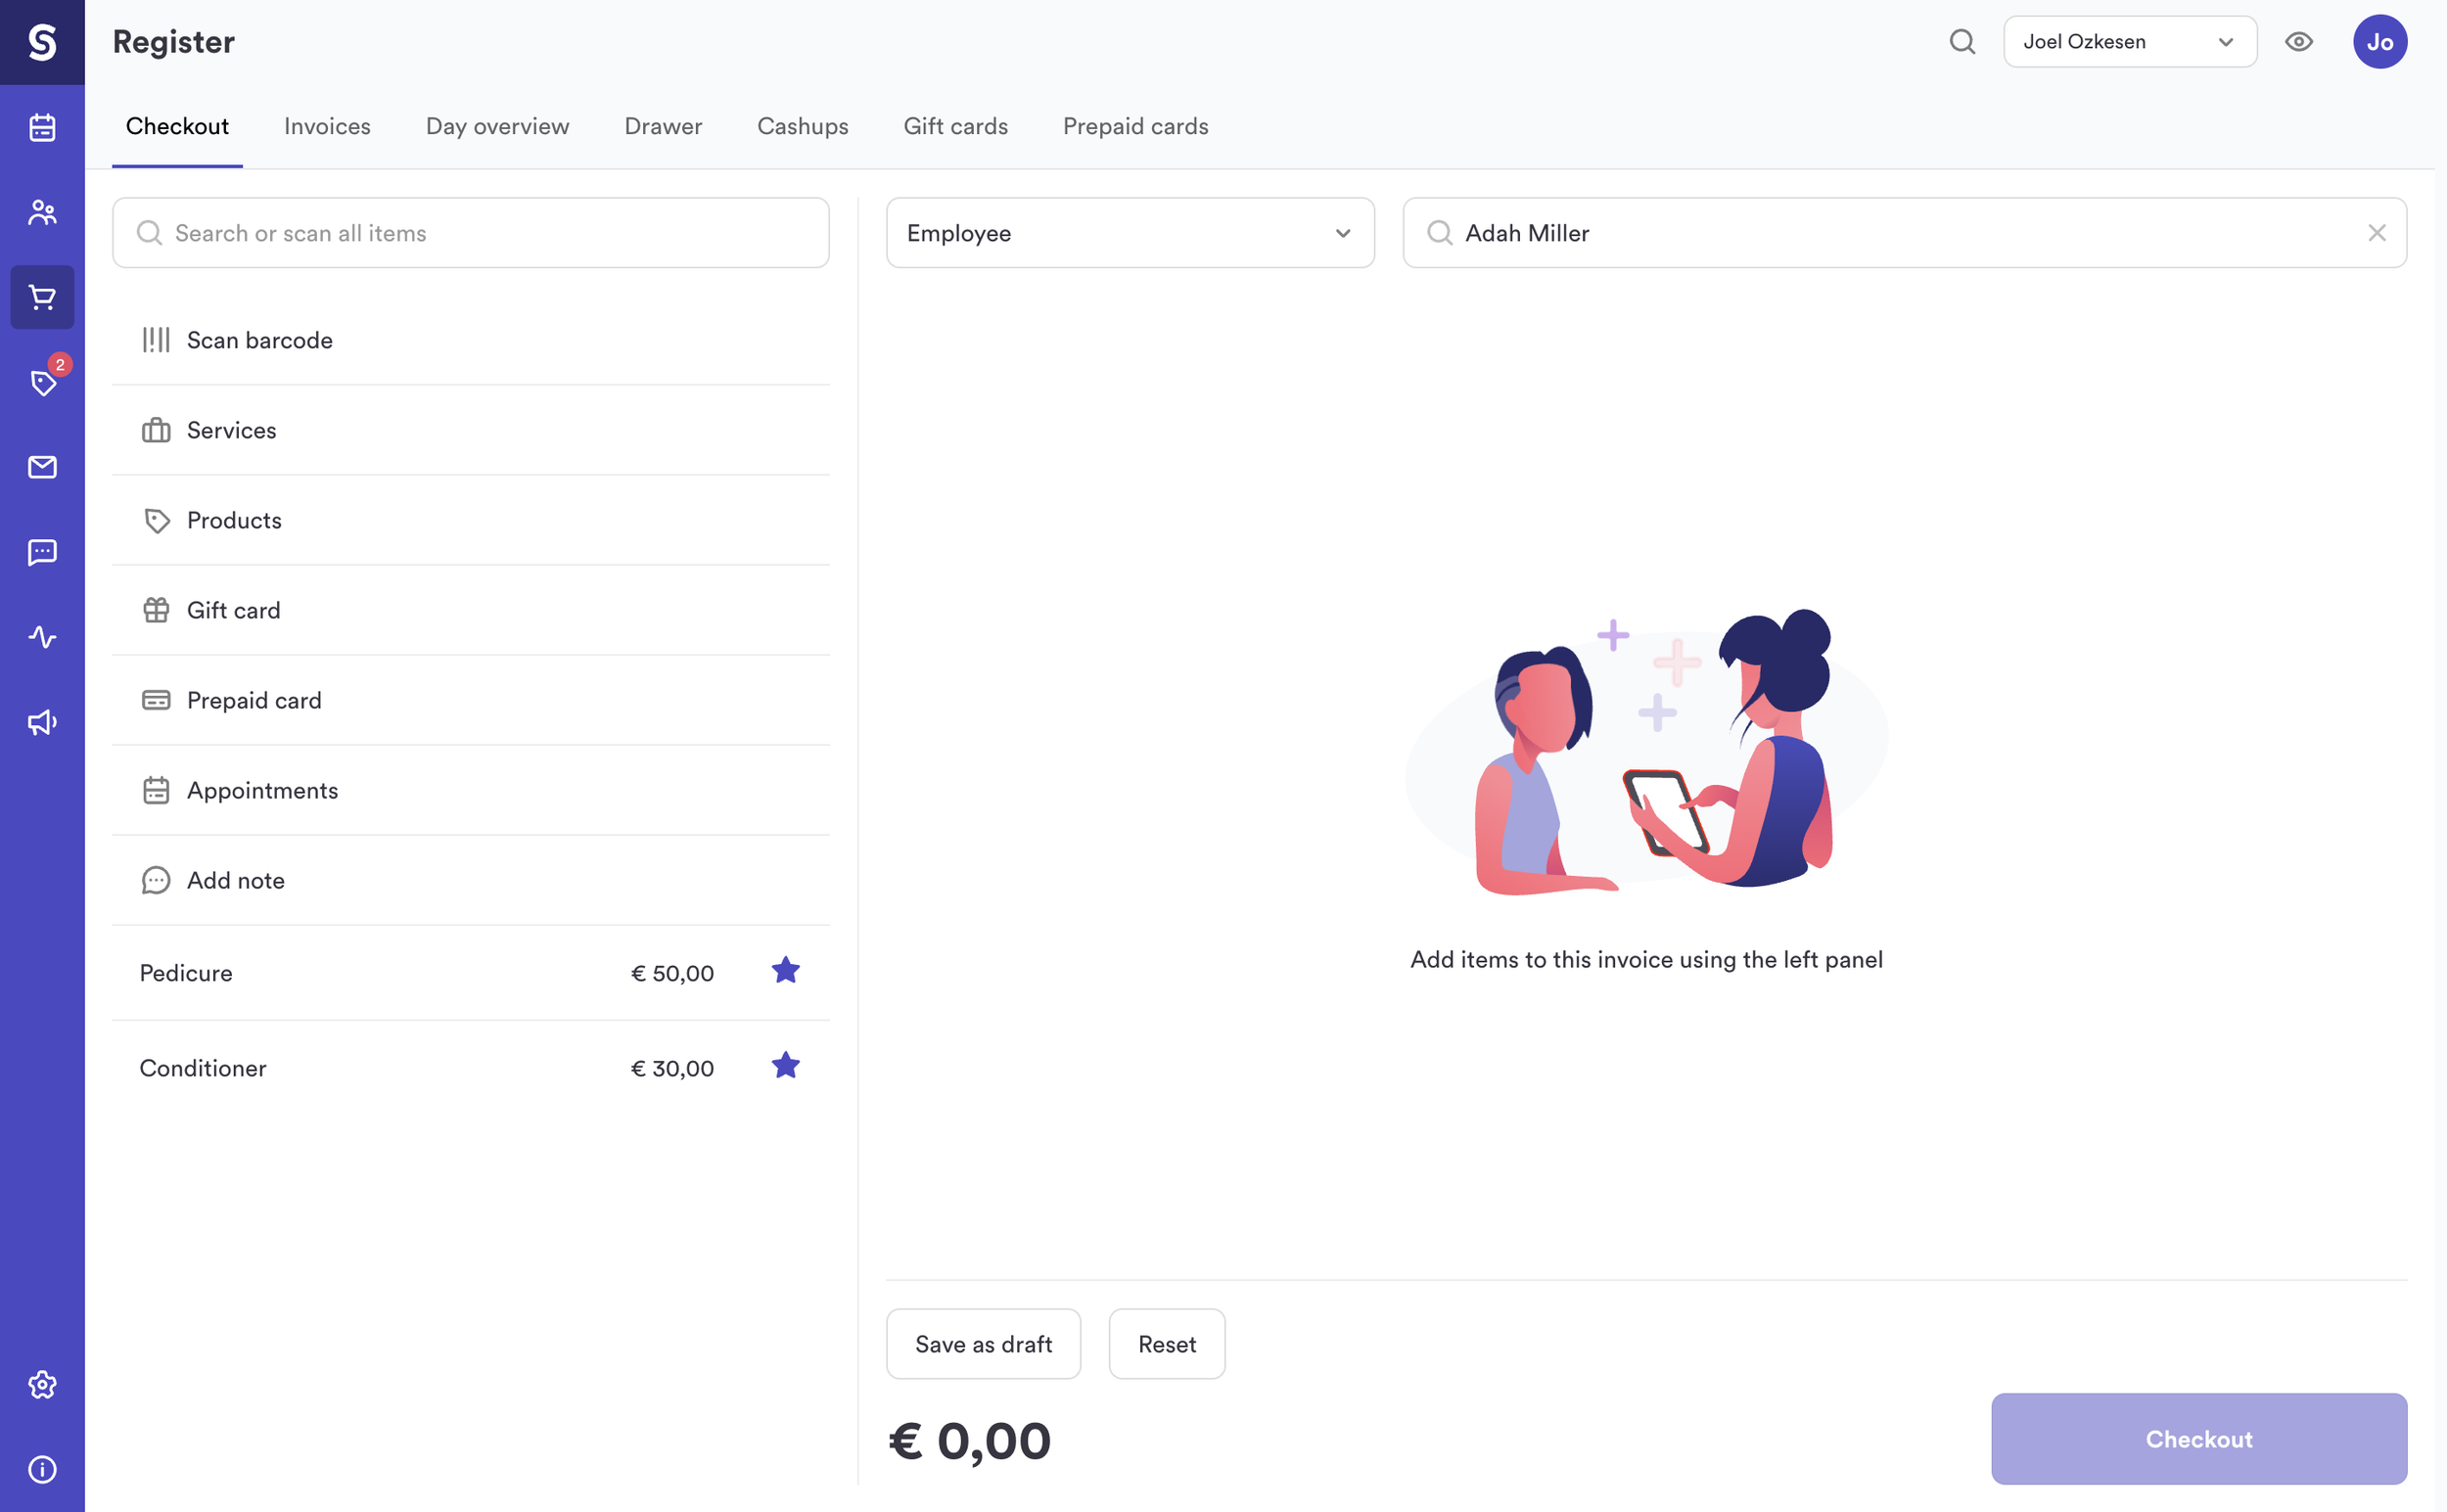Open settings gear in sidebar
Screen dimensions: 2447x1512
pos(42,1384)
